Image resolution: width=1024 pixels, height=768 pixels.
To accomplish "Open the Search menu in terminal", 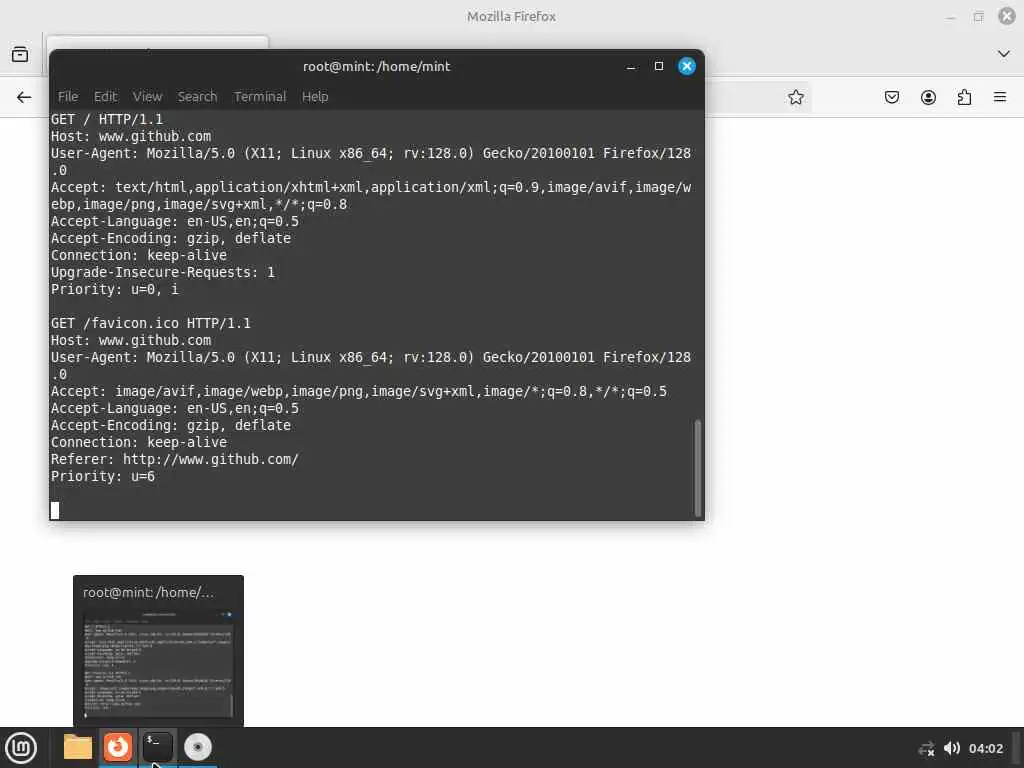I will click(197, 97).
